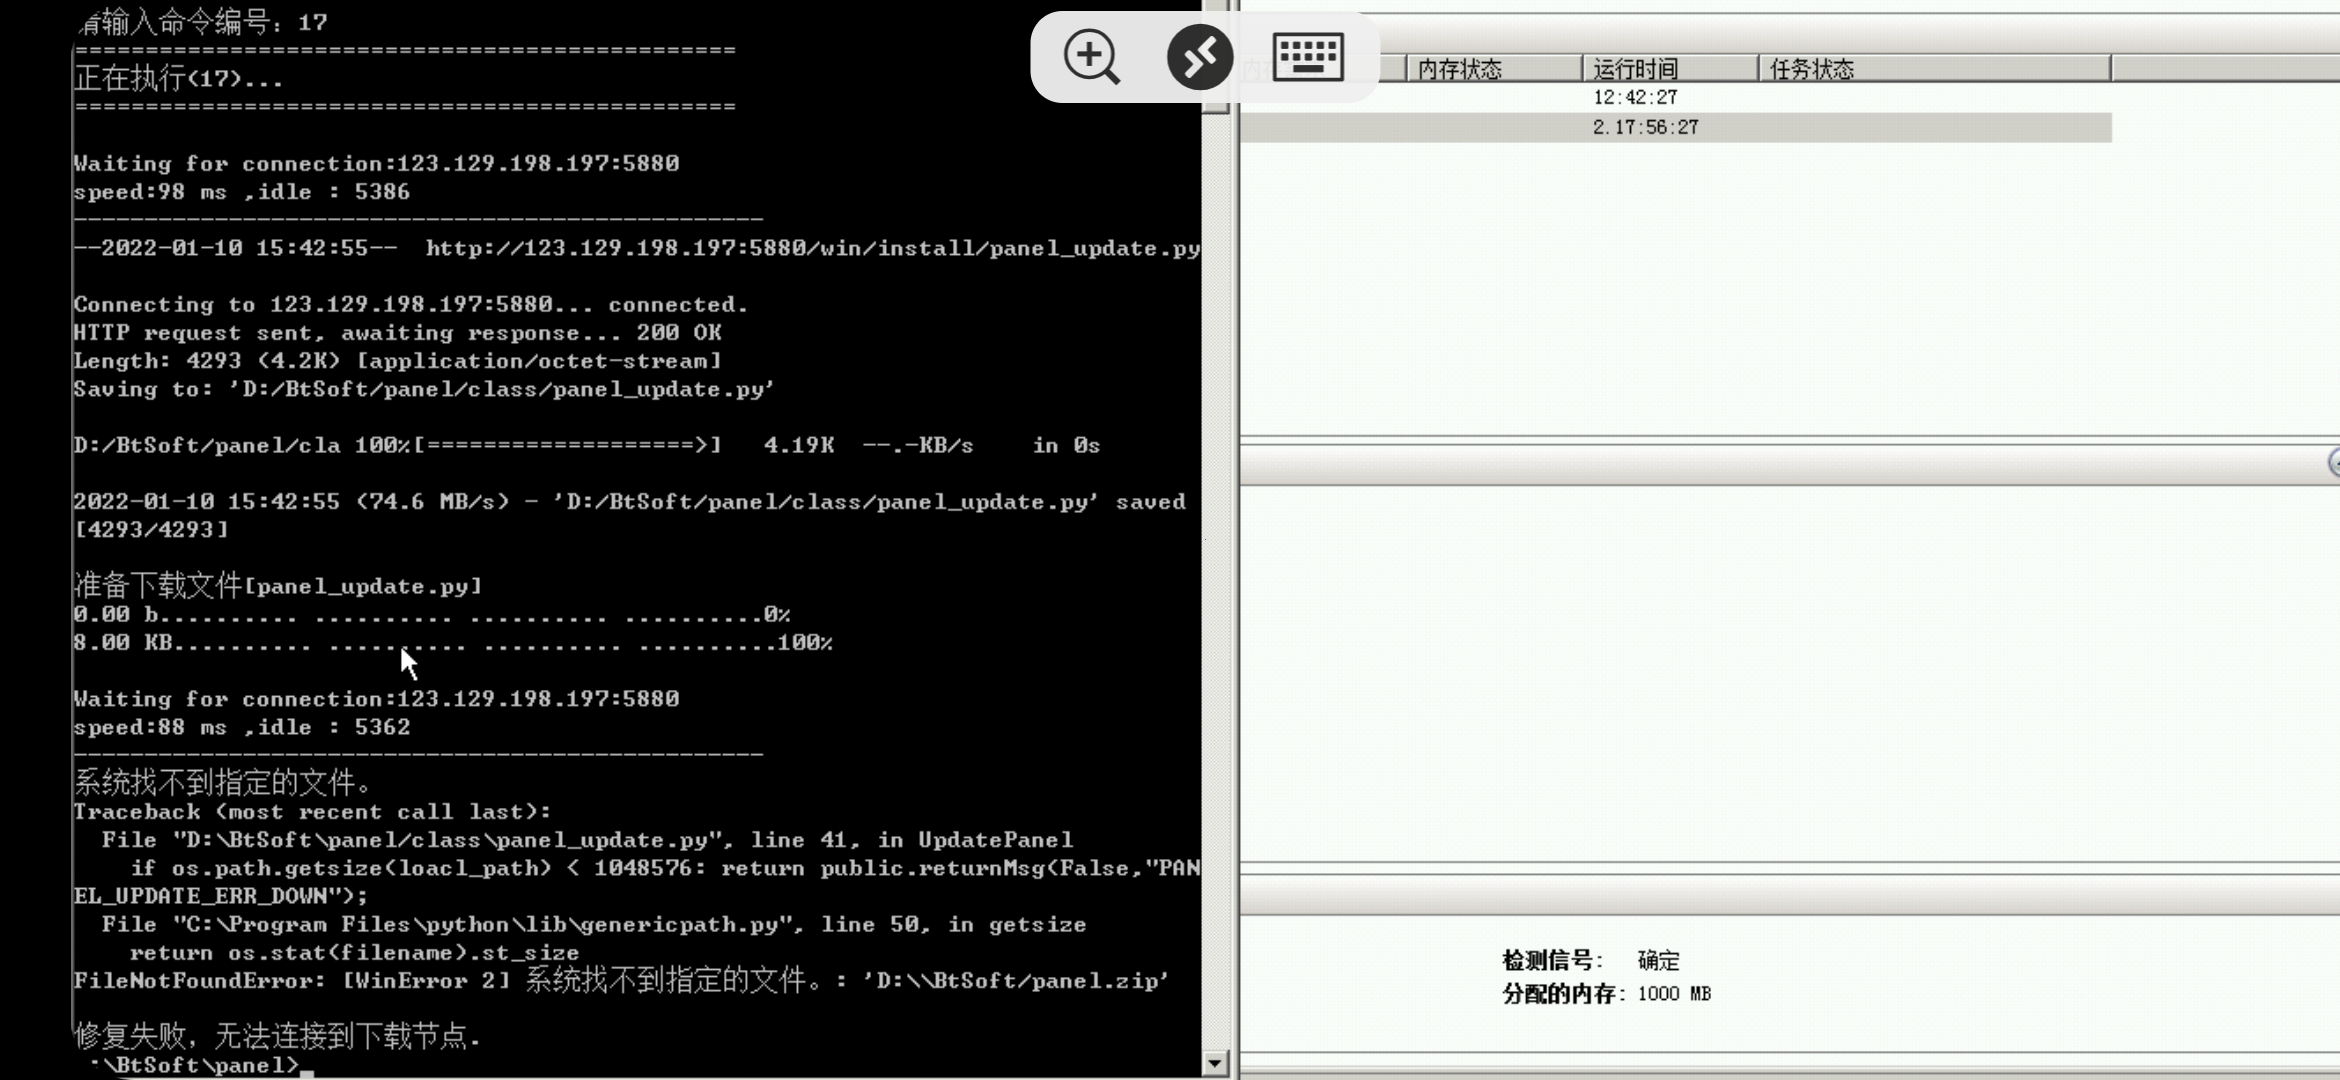This screenshot has width=2340, height=1080.
Task: Click the circular collapse icon at pane edge
Action: [2334, 462]
